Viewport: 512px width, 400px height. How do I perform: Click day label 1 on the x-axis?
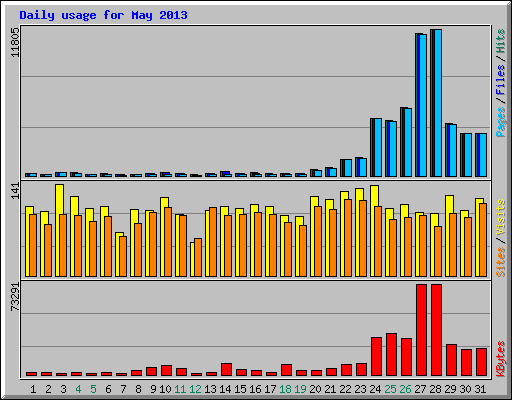pyautogui.click(x=33, y=389)
